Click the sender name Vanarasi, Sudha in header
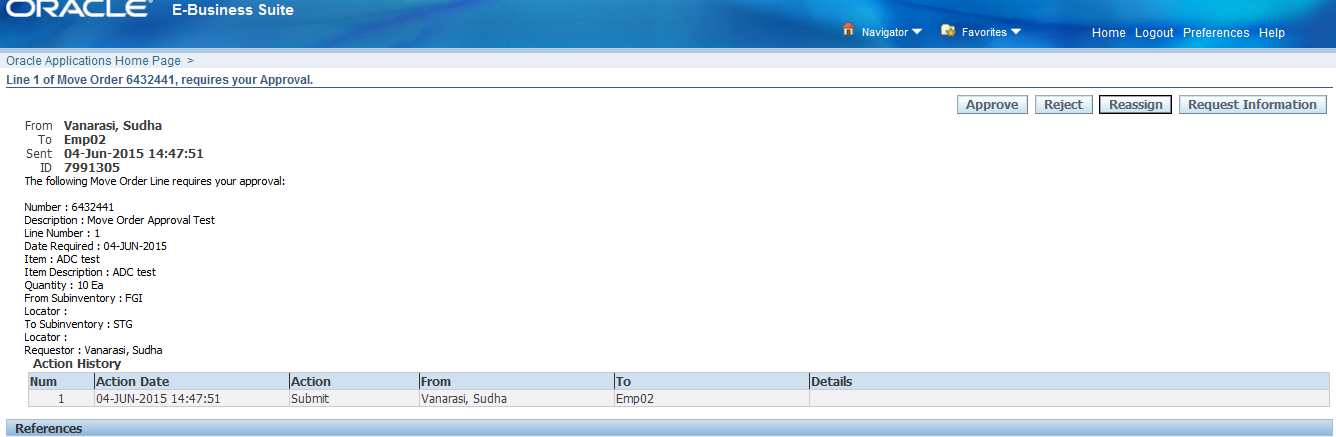Image resolution: width=1336 pixels, height=437 pixels. coord(113,126)
